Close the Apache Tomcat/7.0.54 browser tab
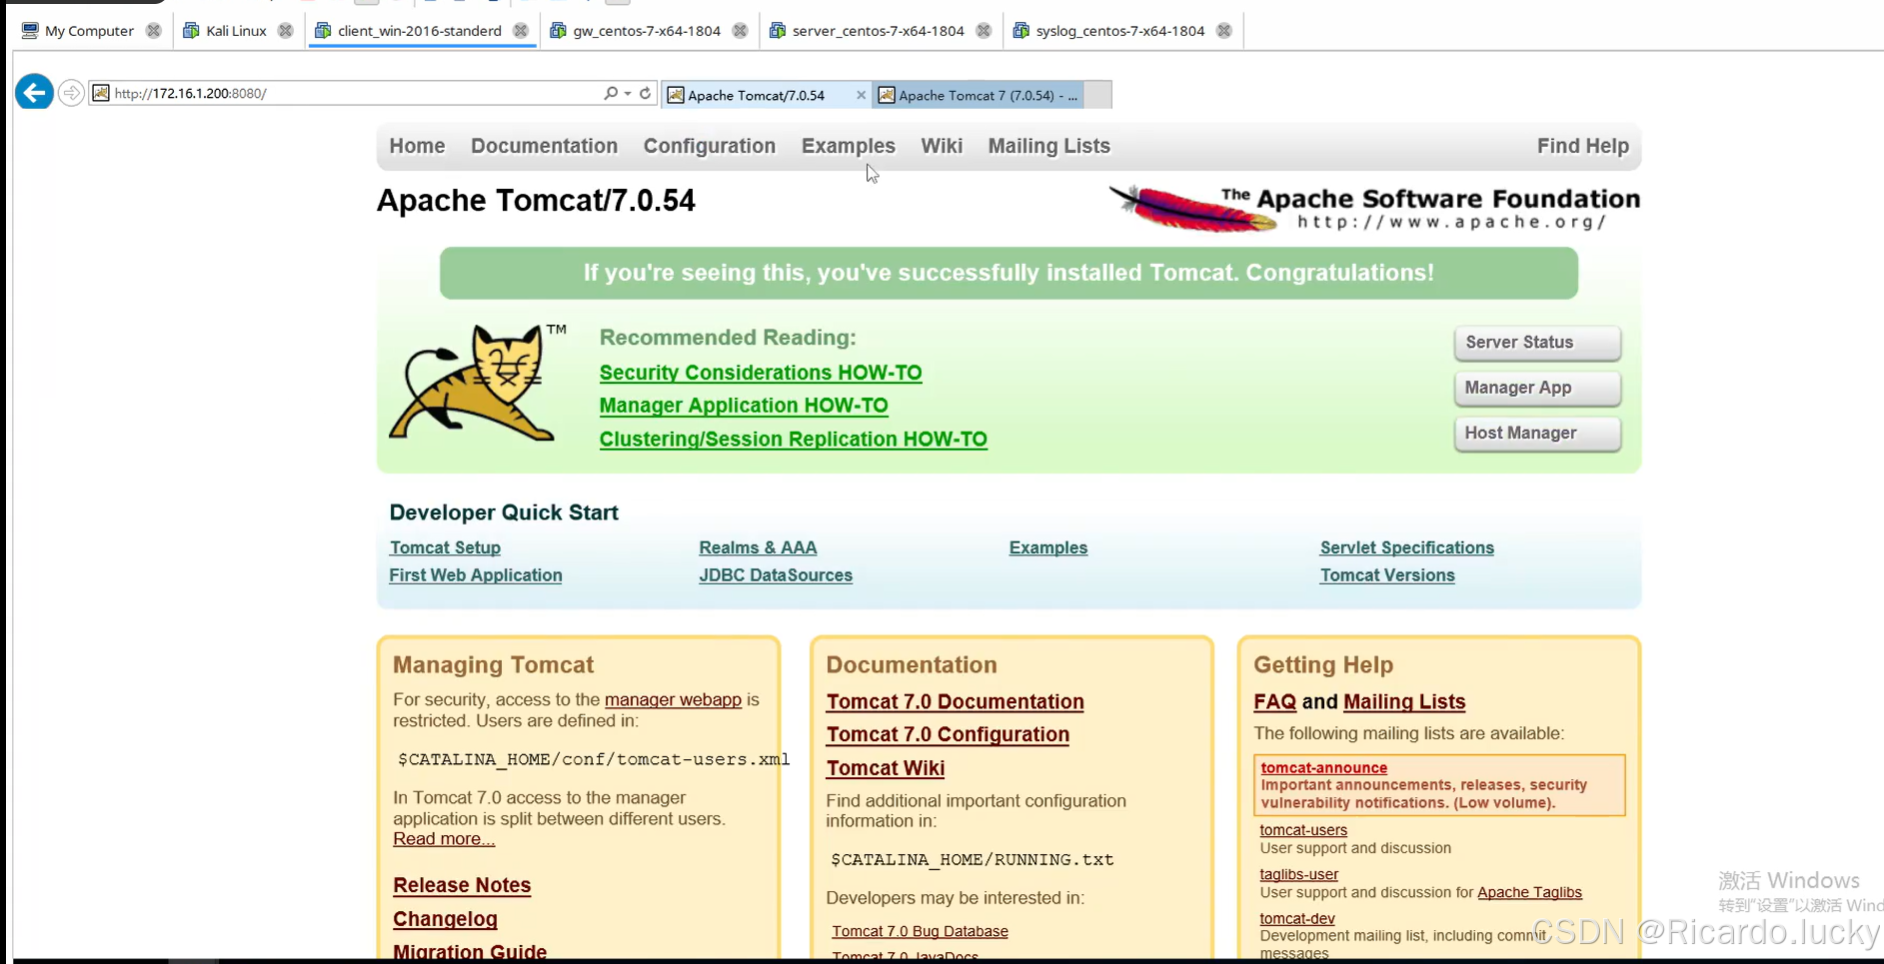This screenshot has height=964, width=1884. [861, 95]
